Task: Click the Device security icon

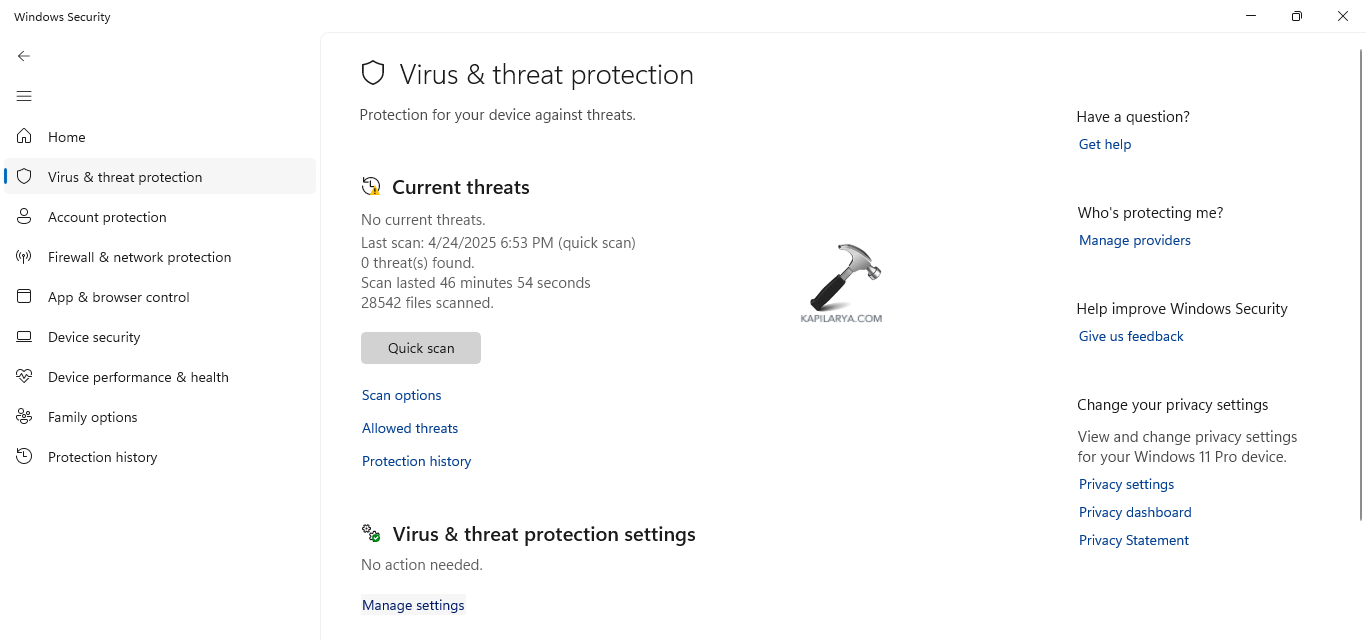Action: tap(23, 337)
